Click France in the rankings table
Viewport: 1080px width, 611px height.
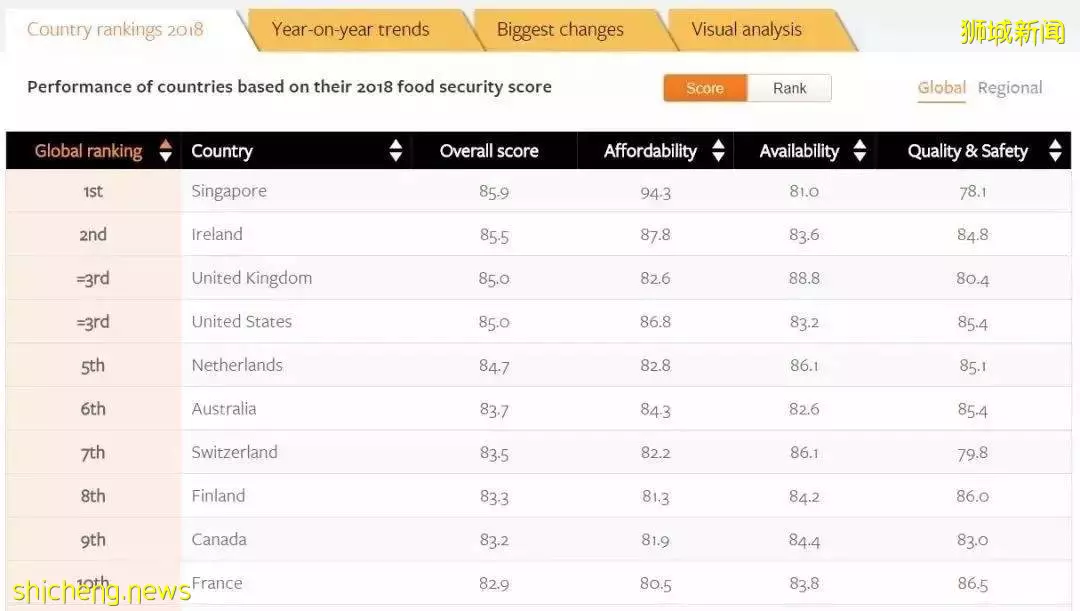(217, 583)
